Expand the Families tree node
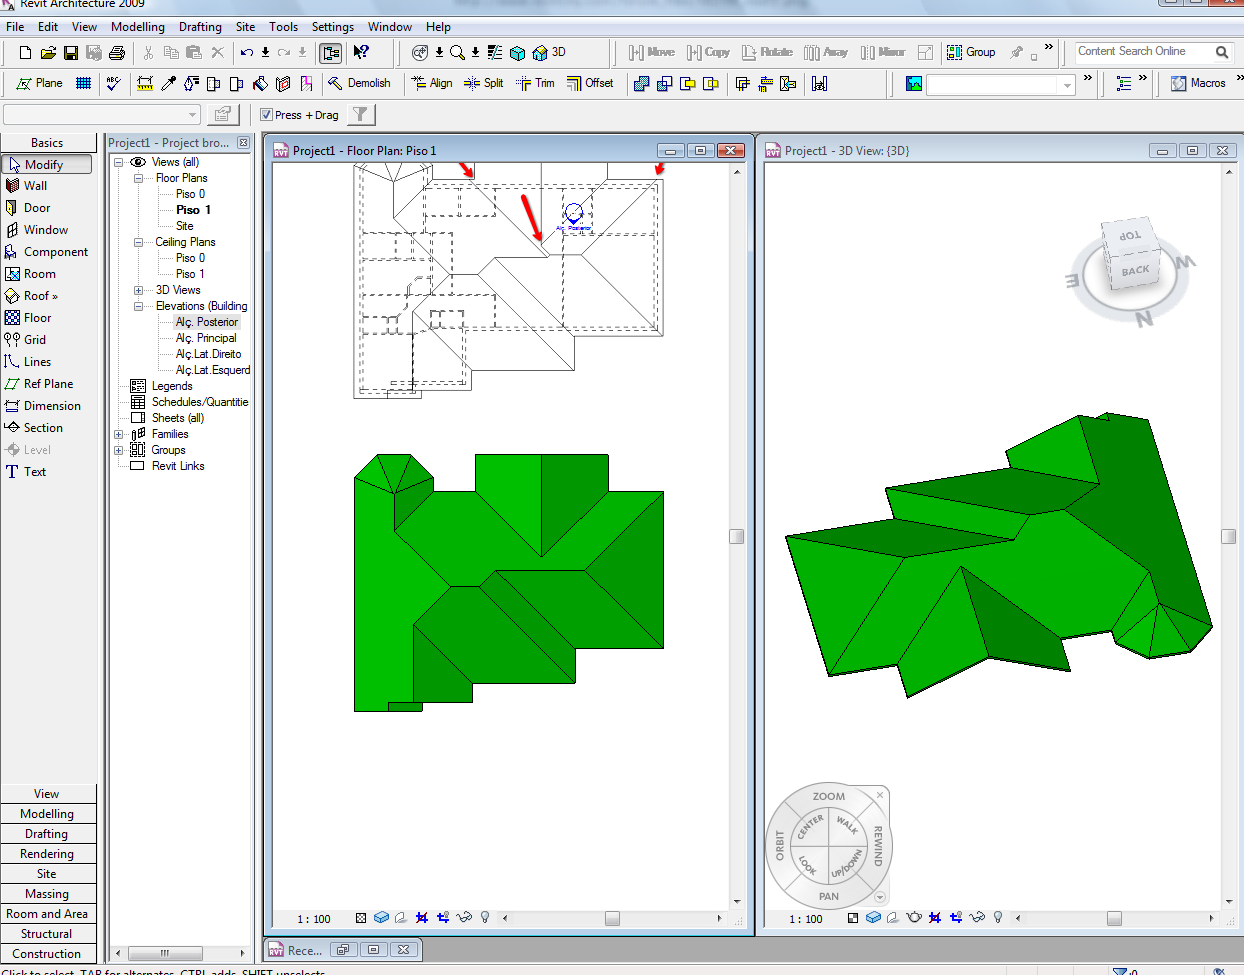1244x975 pixels. (x=119, y=434)
